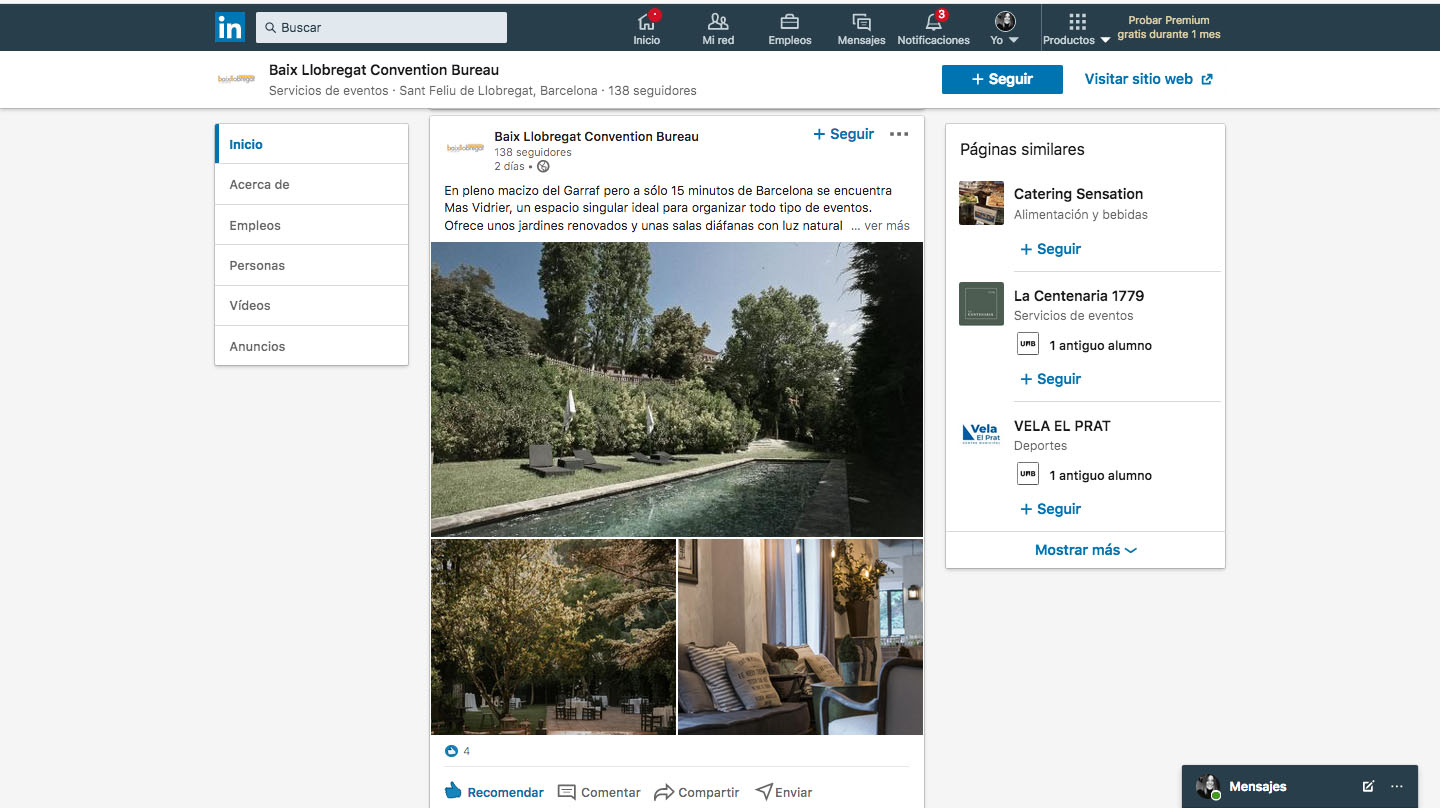Click the LinkedIn logo icon
The height and width of the screenshot is (808, 1440).
pos(230,27)
